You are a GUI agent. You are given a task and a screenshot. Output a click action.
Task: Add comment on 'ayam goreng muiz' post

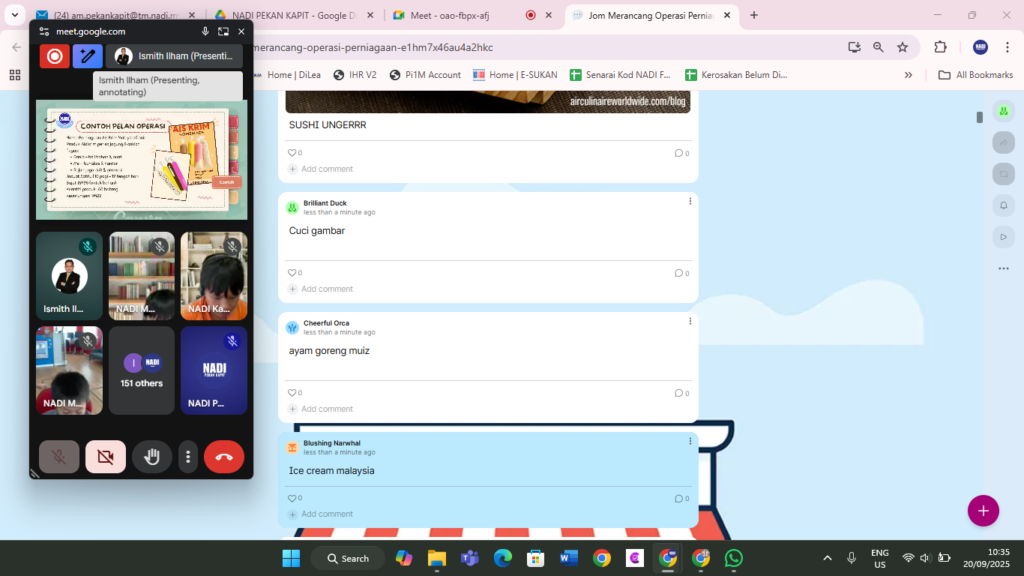point(326,409)
